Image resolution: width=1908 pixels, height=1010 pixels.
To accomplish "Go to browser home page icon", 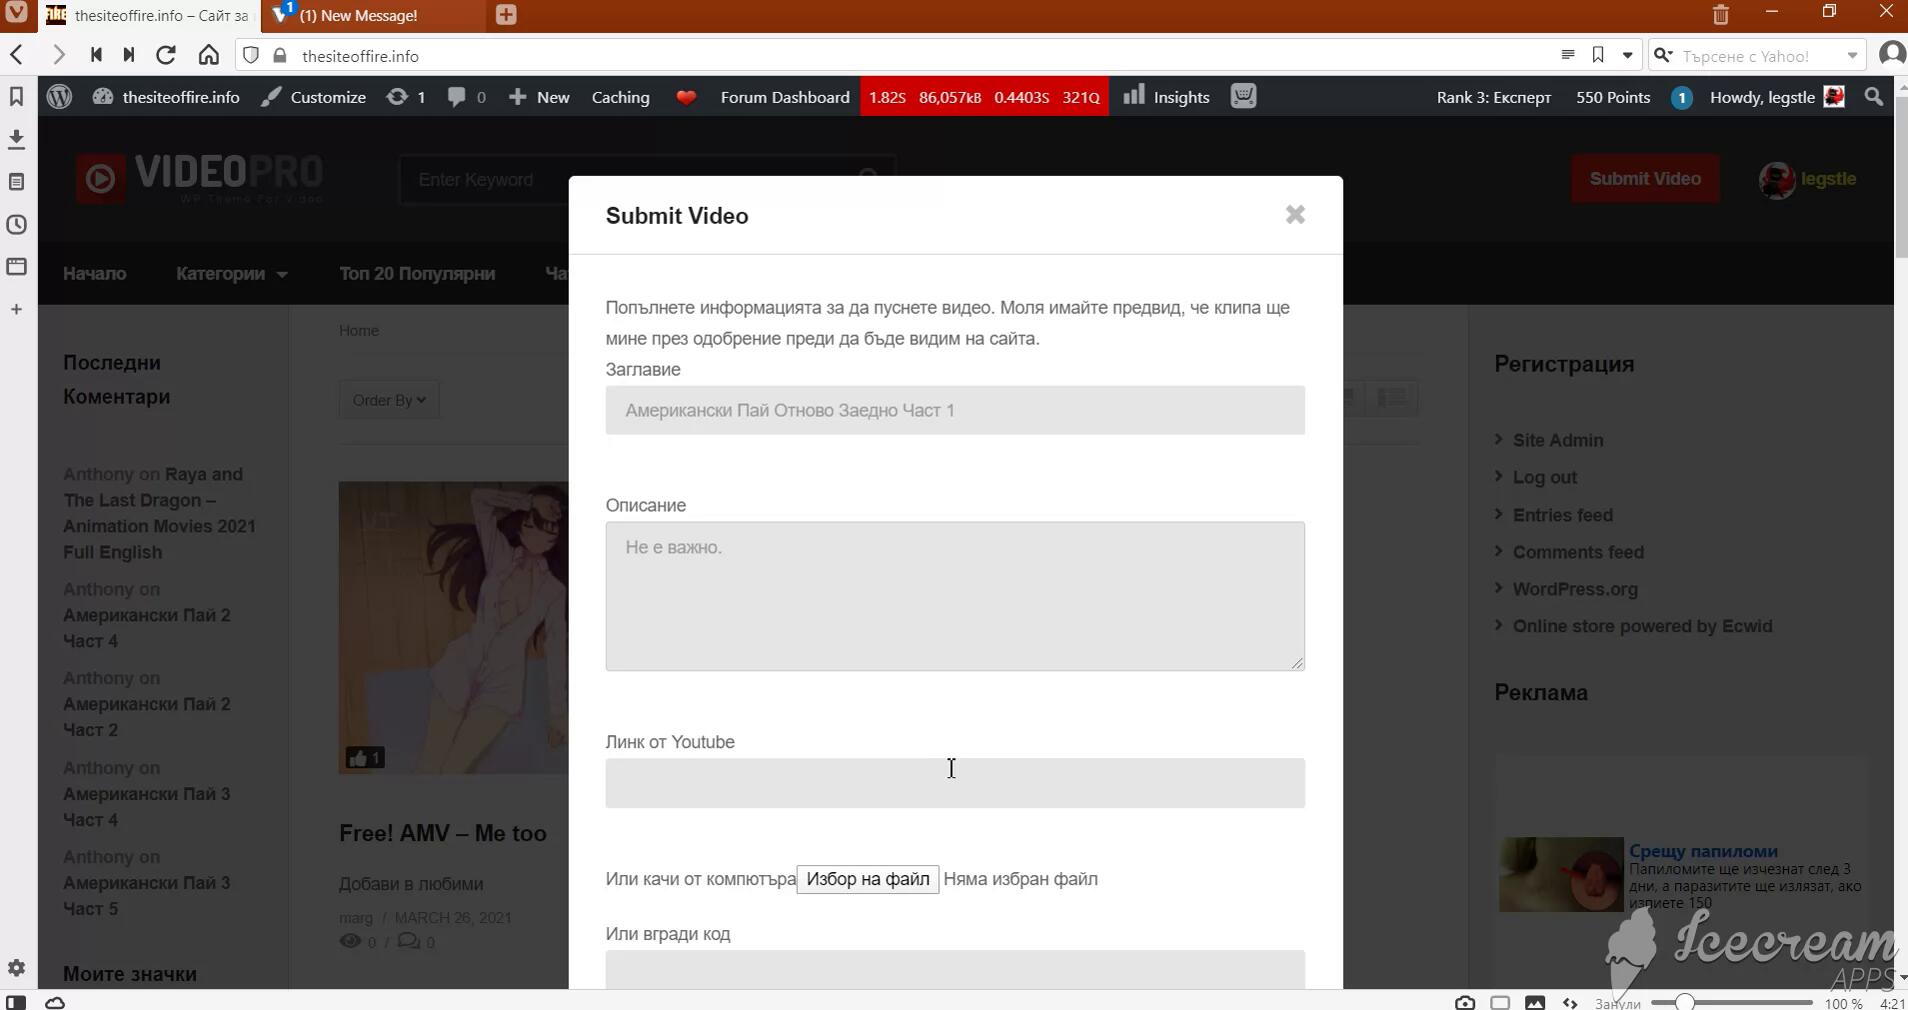I will click(208, 55).
